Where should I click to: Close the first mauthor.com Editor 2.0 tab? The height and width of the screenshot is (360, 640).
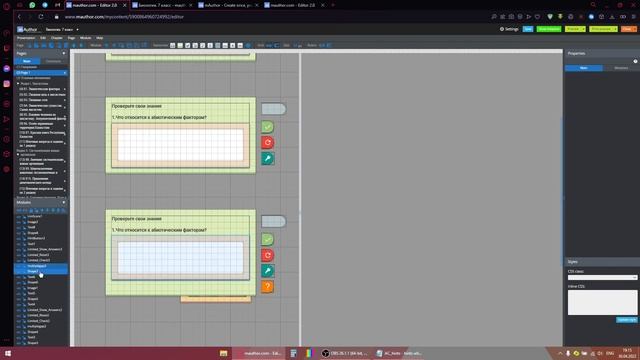click(125, 5)
